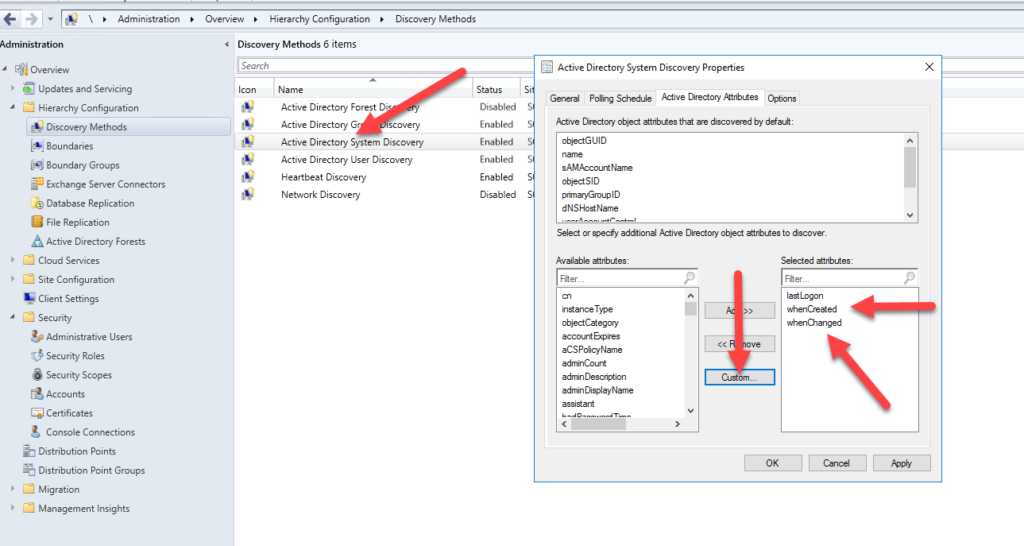
Task: Click the Custom... button
Action: pyautogui.click(x=739, y=377)
